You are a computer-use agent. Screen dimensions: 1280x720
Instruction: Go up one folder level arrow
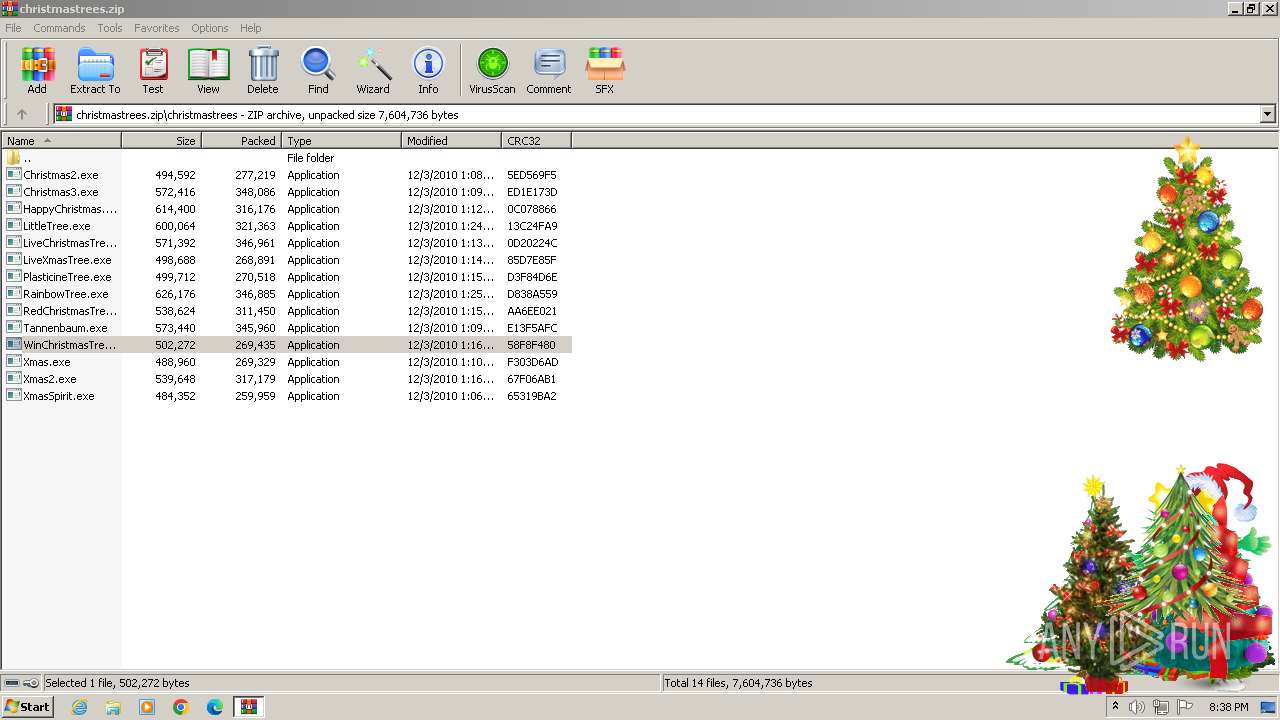(22, 115)
